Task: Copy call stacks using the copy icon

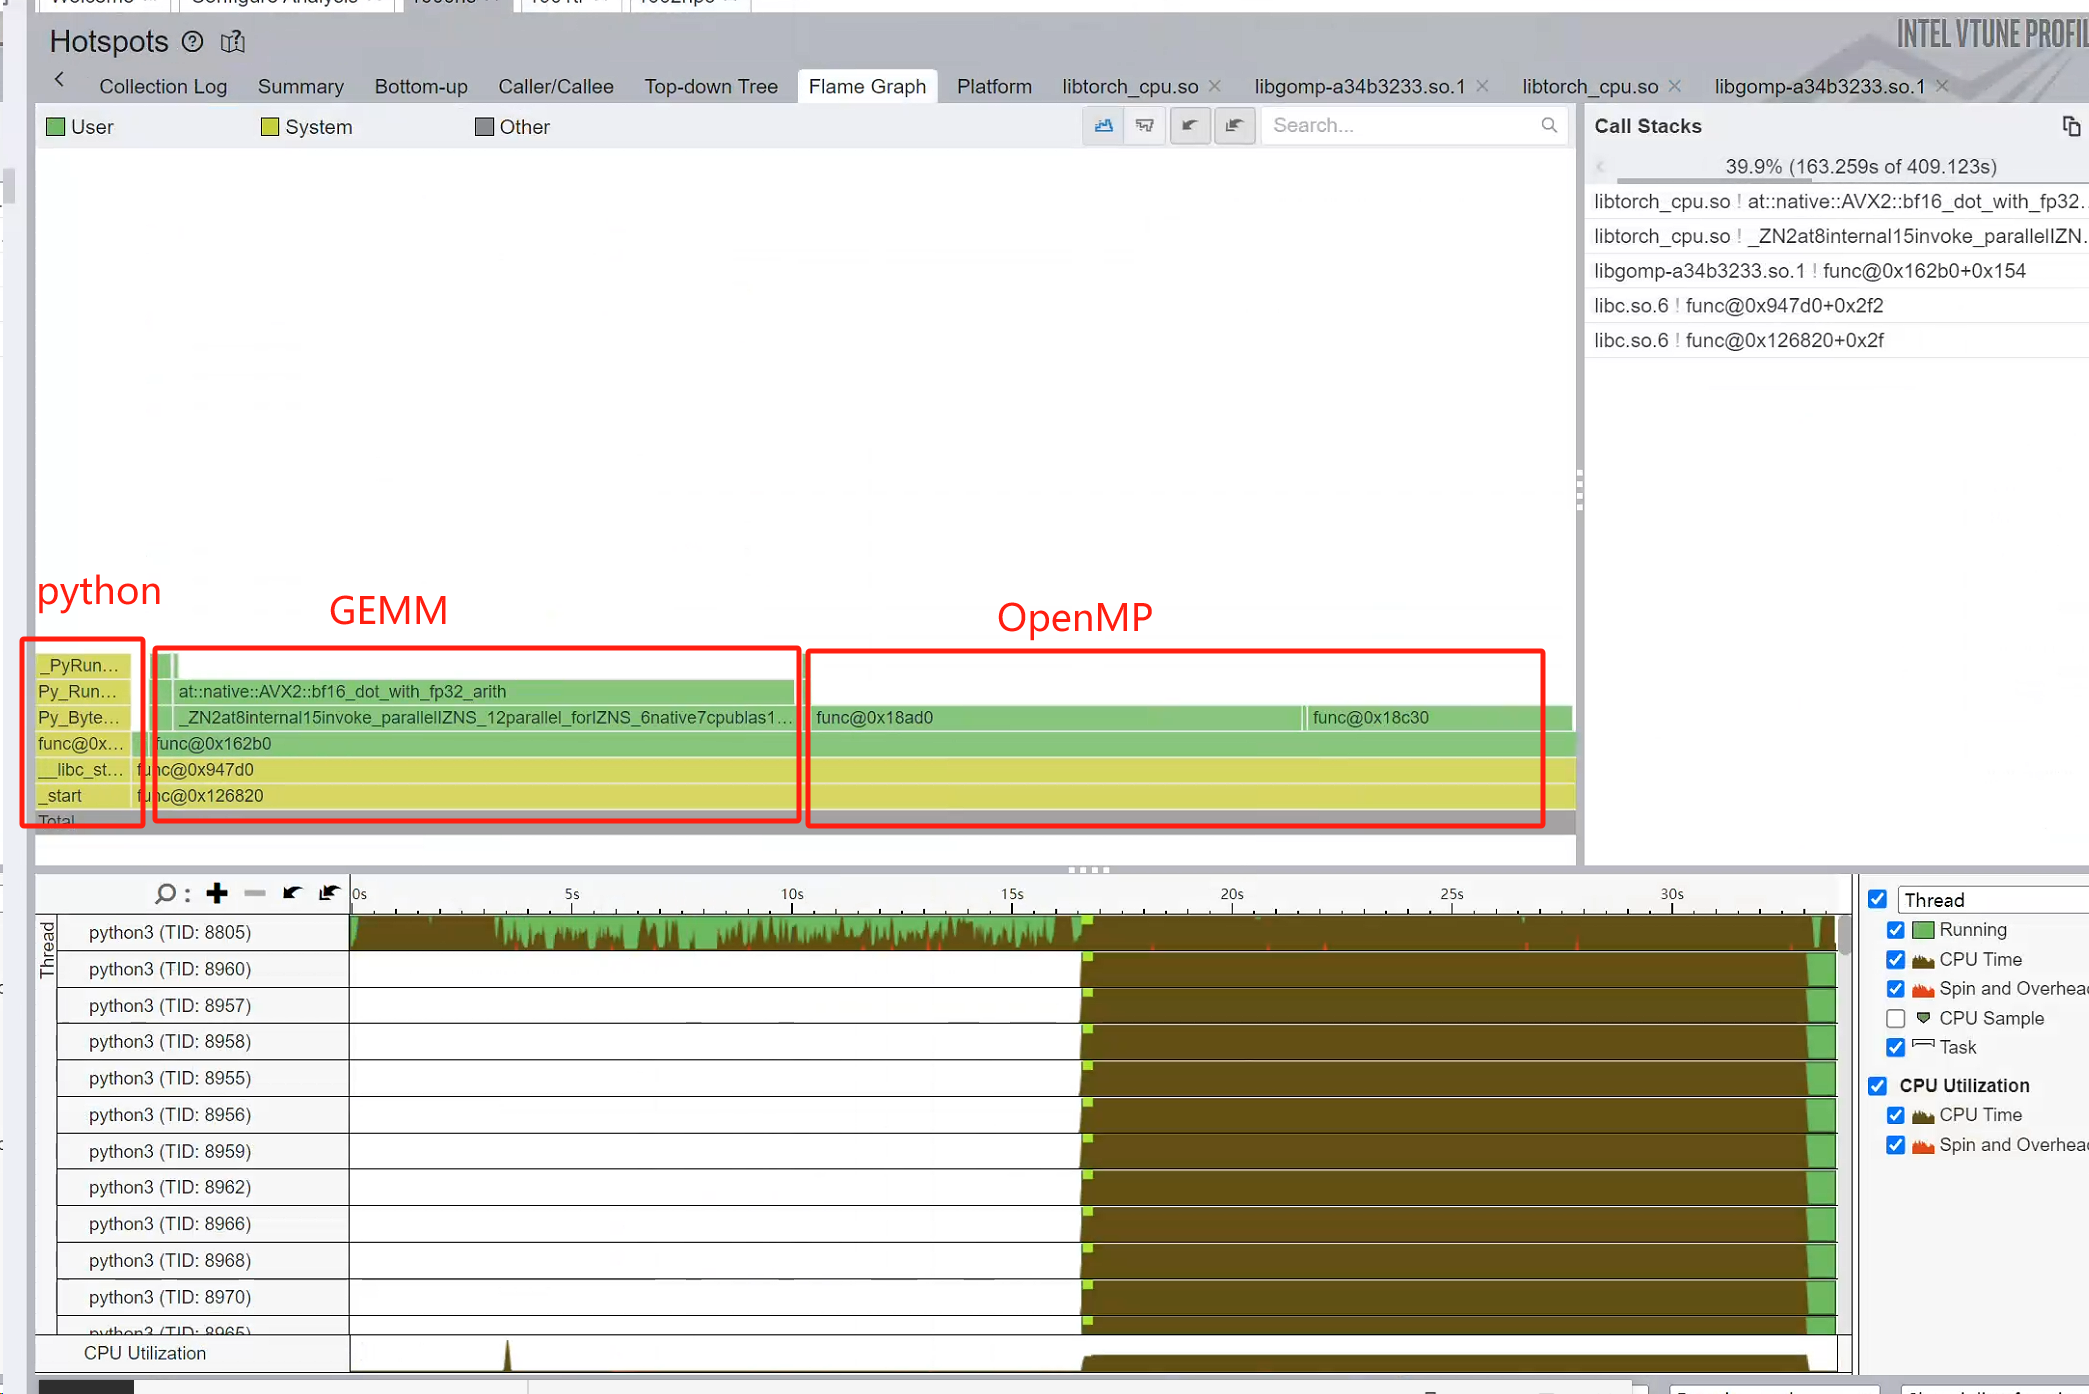Action: click(x=2071, y=126)
